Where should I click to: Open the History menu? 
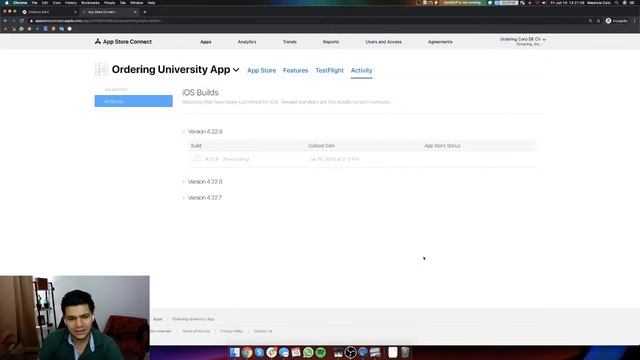[x=71, y=2]
